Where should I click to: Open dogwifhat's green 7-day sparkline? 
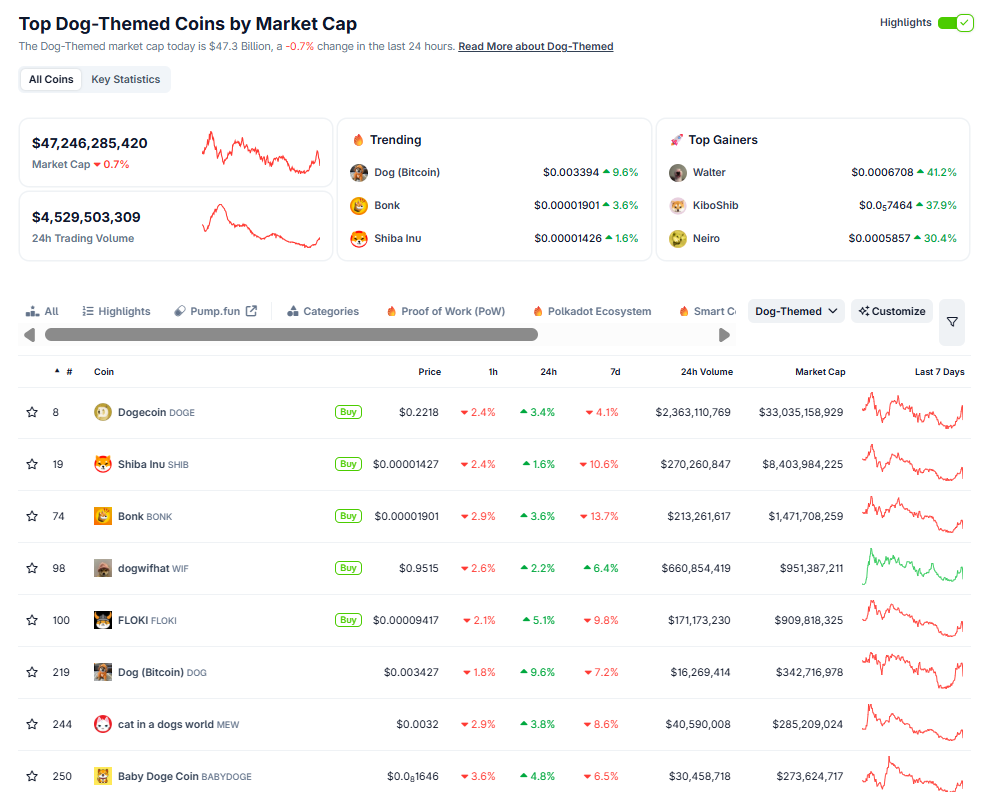[913, 567]
